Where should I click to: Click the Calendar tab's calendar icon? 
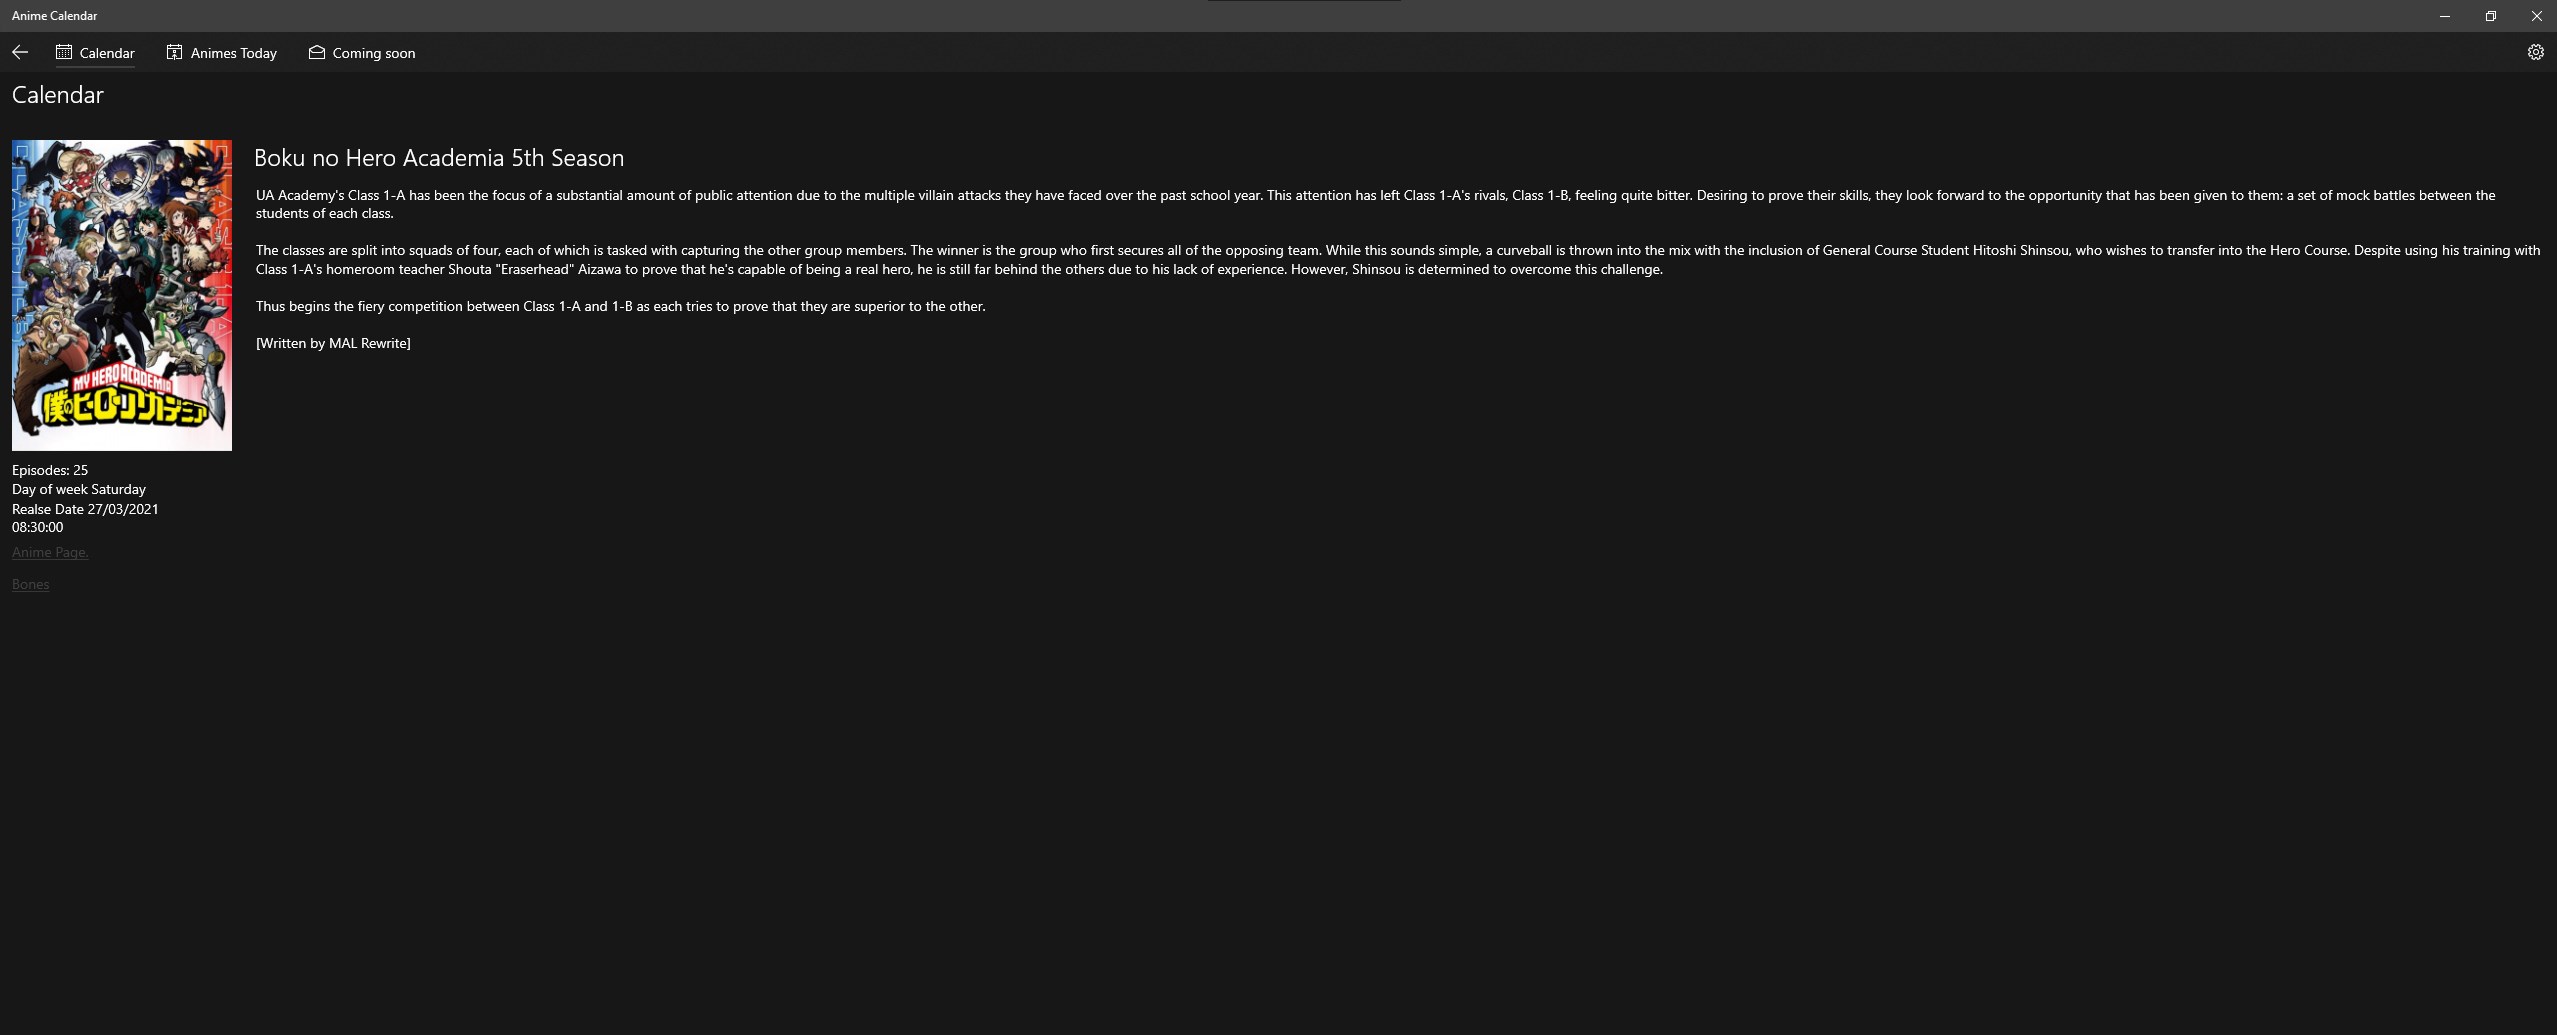coord(64,52)
